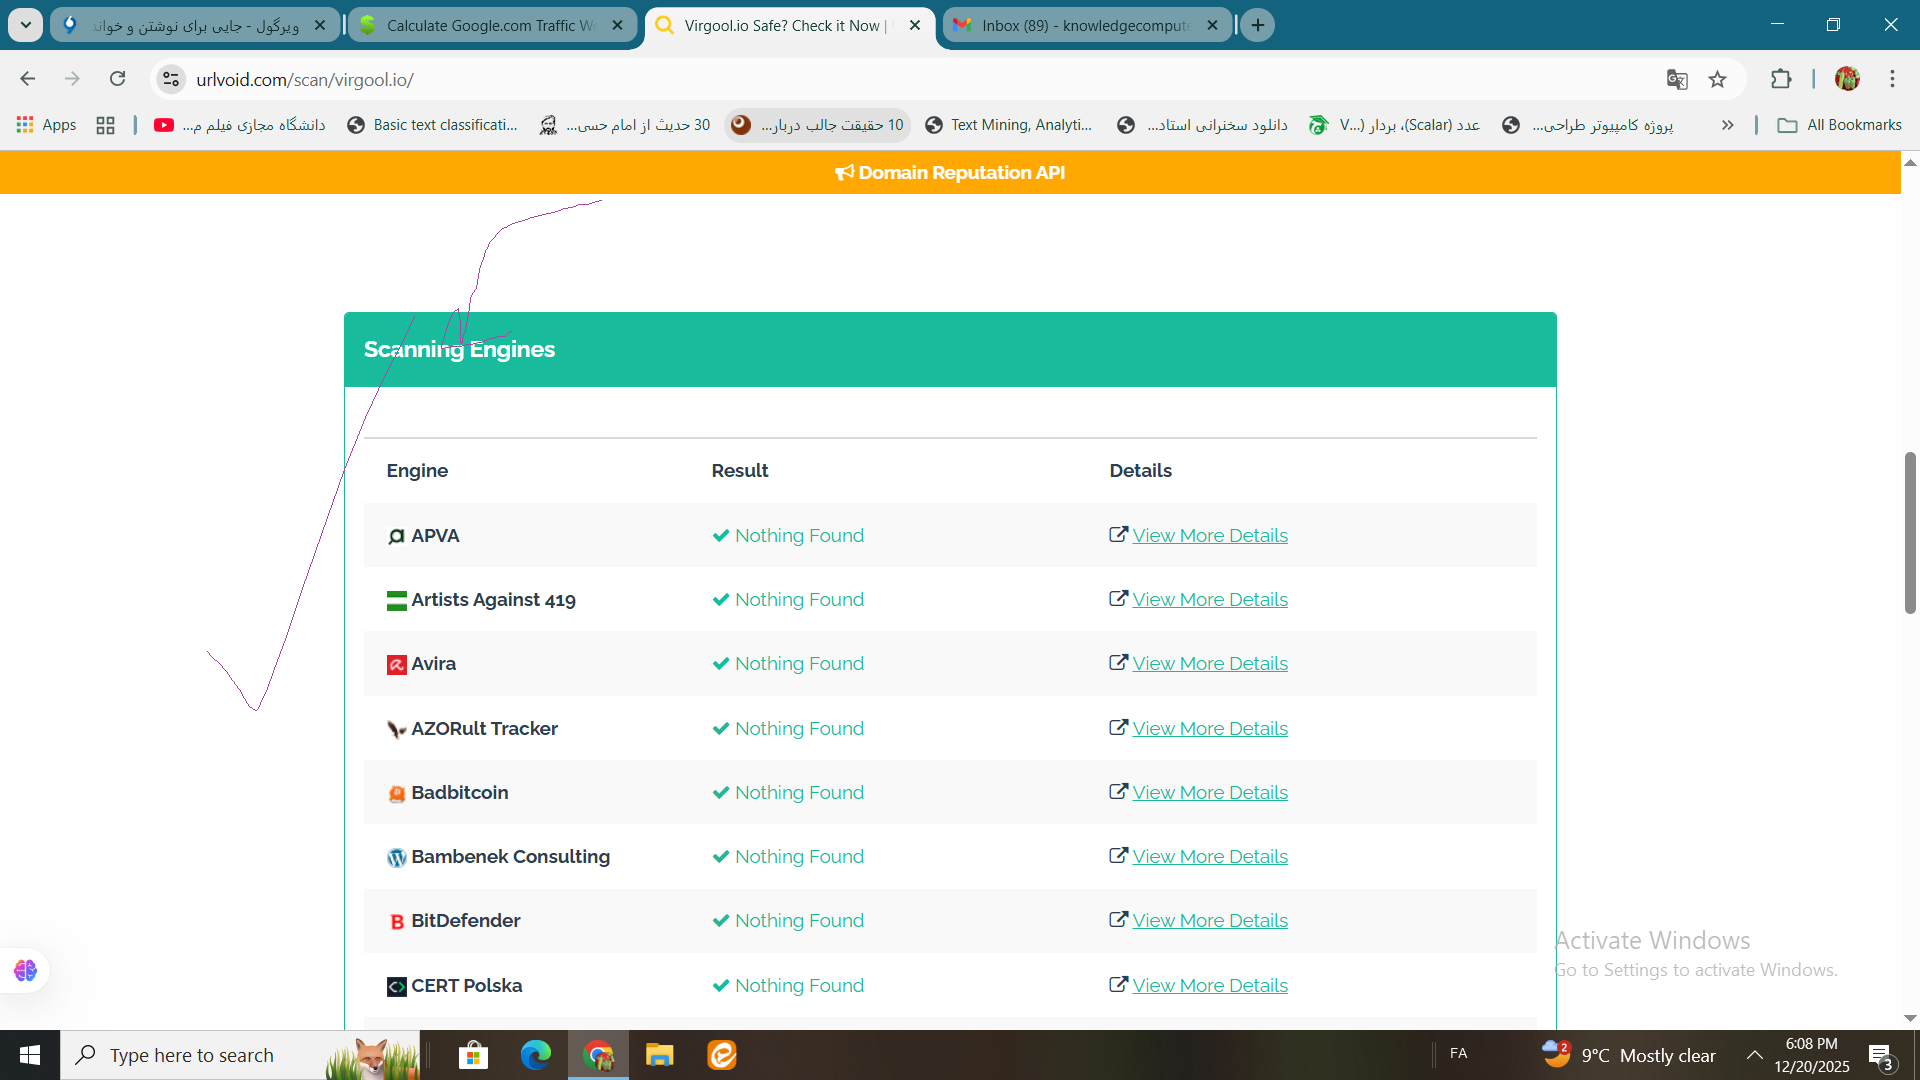Screen dimensions: 1920x1080
Task: Open the bookmarks overflow chevron
Action: click(x=1729, y=125)
